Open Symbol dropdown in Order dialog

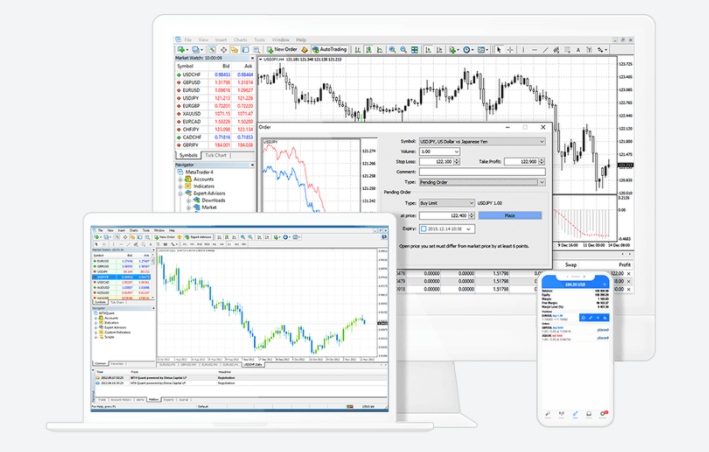[x=482, y=141]
